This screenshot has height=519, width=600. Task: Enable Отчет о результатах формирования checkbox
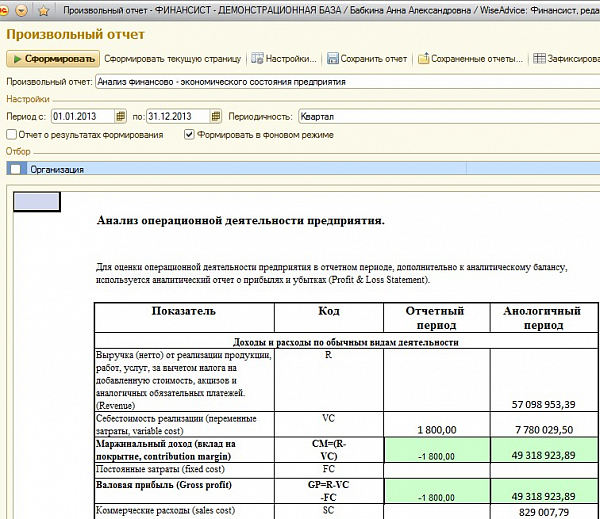pyautogui.click(x=11, y=134)
